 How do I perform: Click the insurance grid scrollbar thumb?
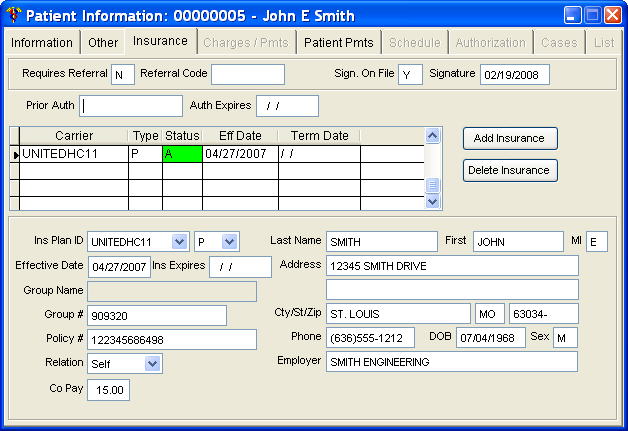coord(432,185)
